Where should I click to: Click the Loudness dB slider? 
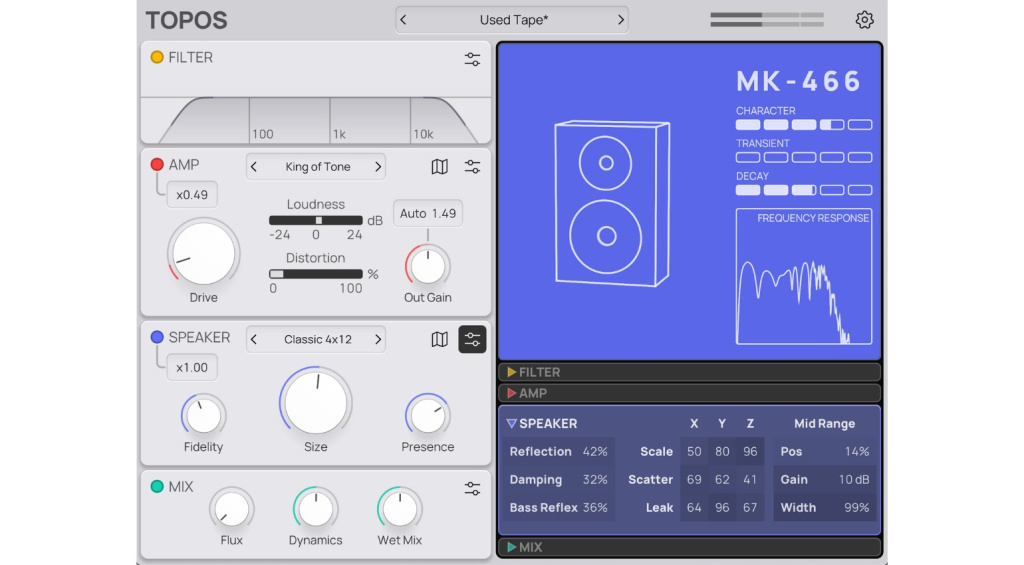pyautogui.click(x=316, y=220)
